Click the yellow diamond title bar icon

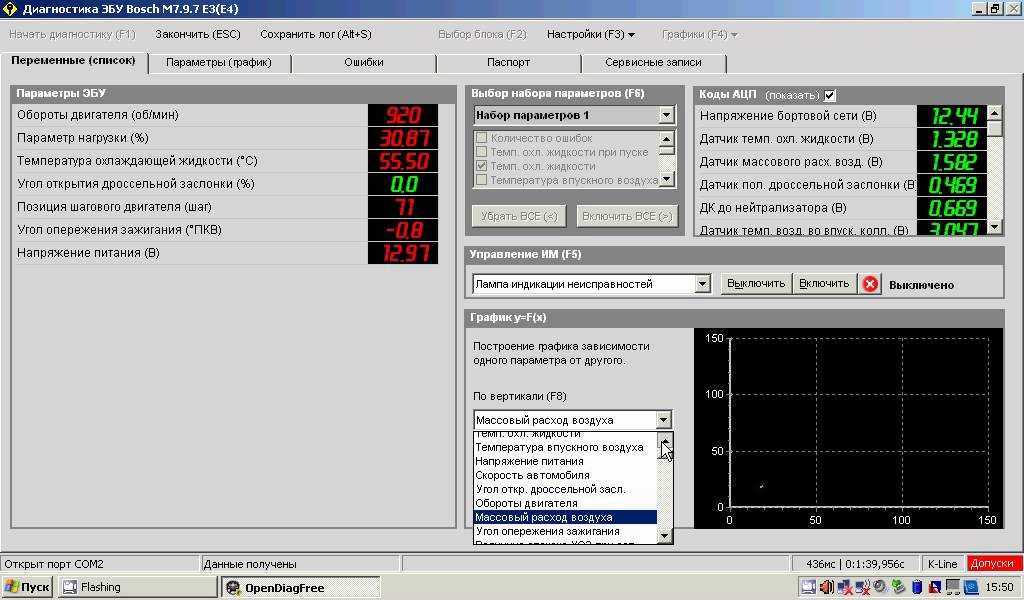9,8
